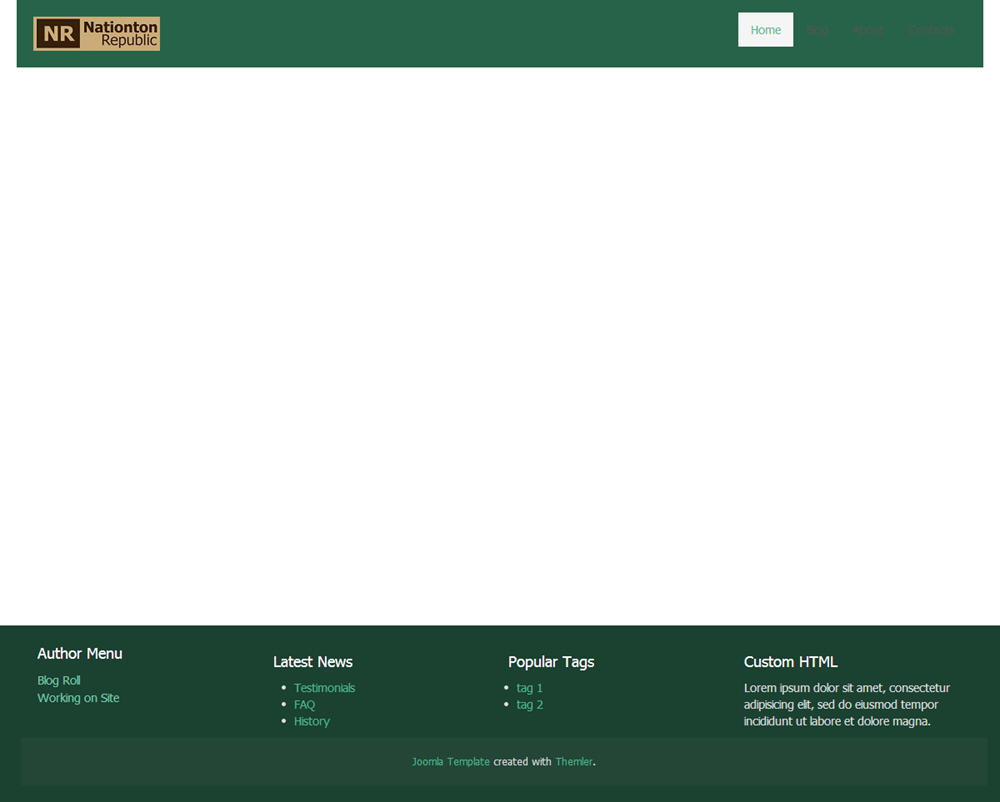1000x802 pixels.
Task: Go to the About page
Action: tap(868, 30)
